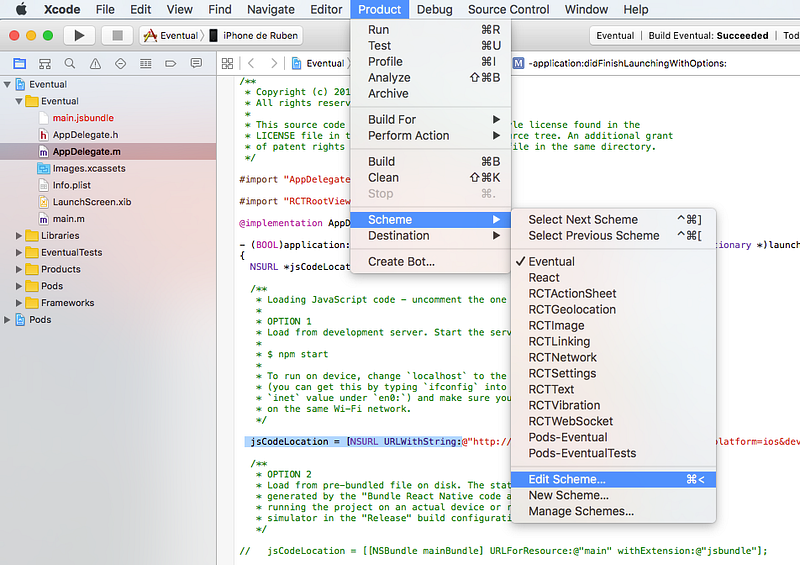Select the checked Eventual scheme
The height and width of the screenshot is (565, 800).
click(x=613, y=261)
